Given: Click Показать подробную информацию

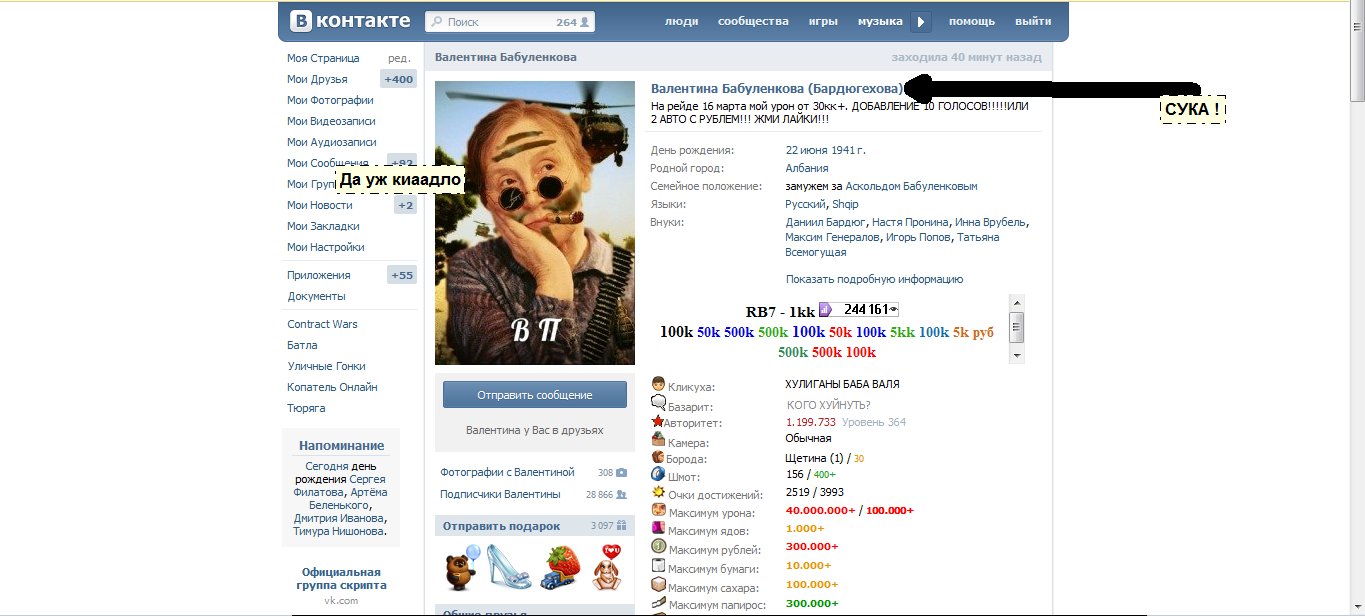Looking at the screenshot, I should pos(874,279).
